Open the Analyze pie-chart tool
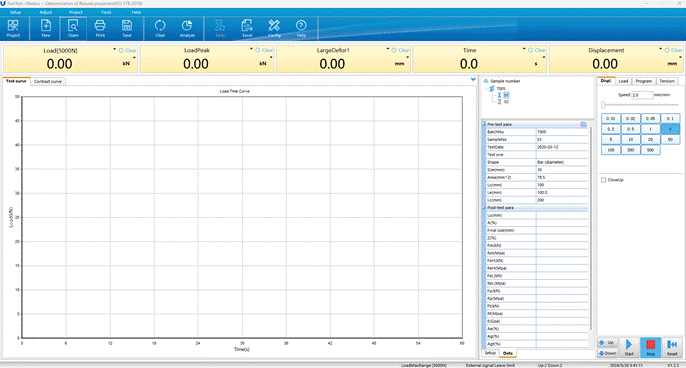The image size is (686, 368). [x=187, y=28]
